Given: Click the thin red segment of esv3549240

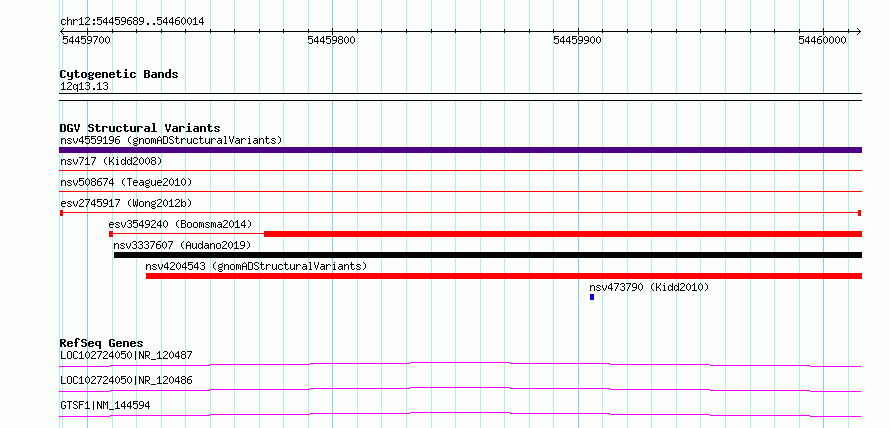Looking at the screenshot, I should (188, 234).
